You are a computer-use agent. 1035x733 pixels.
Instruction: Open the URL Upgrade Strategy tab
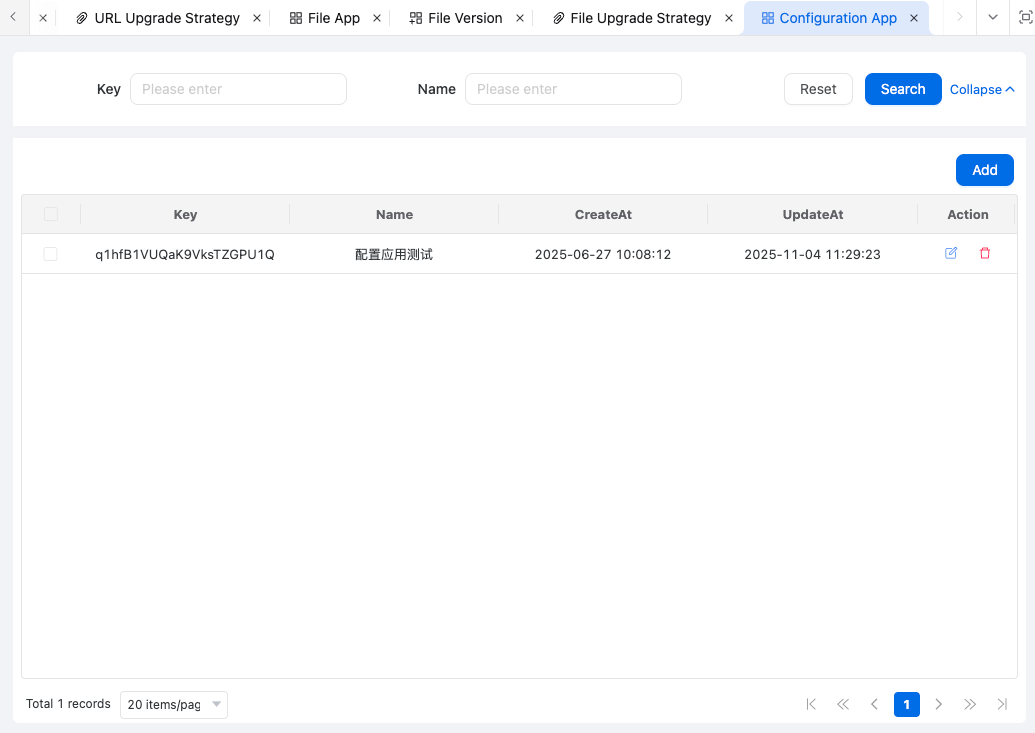[166, 18]
